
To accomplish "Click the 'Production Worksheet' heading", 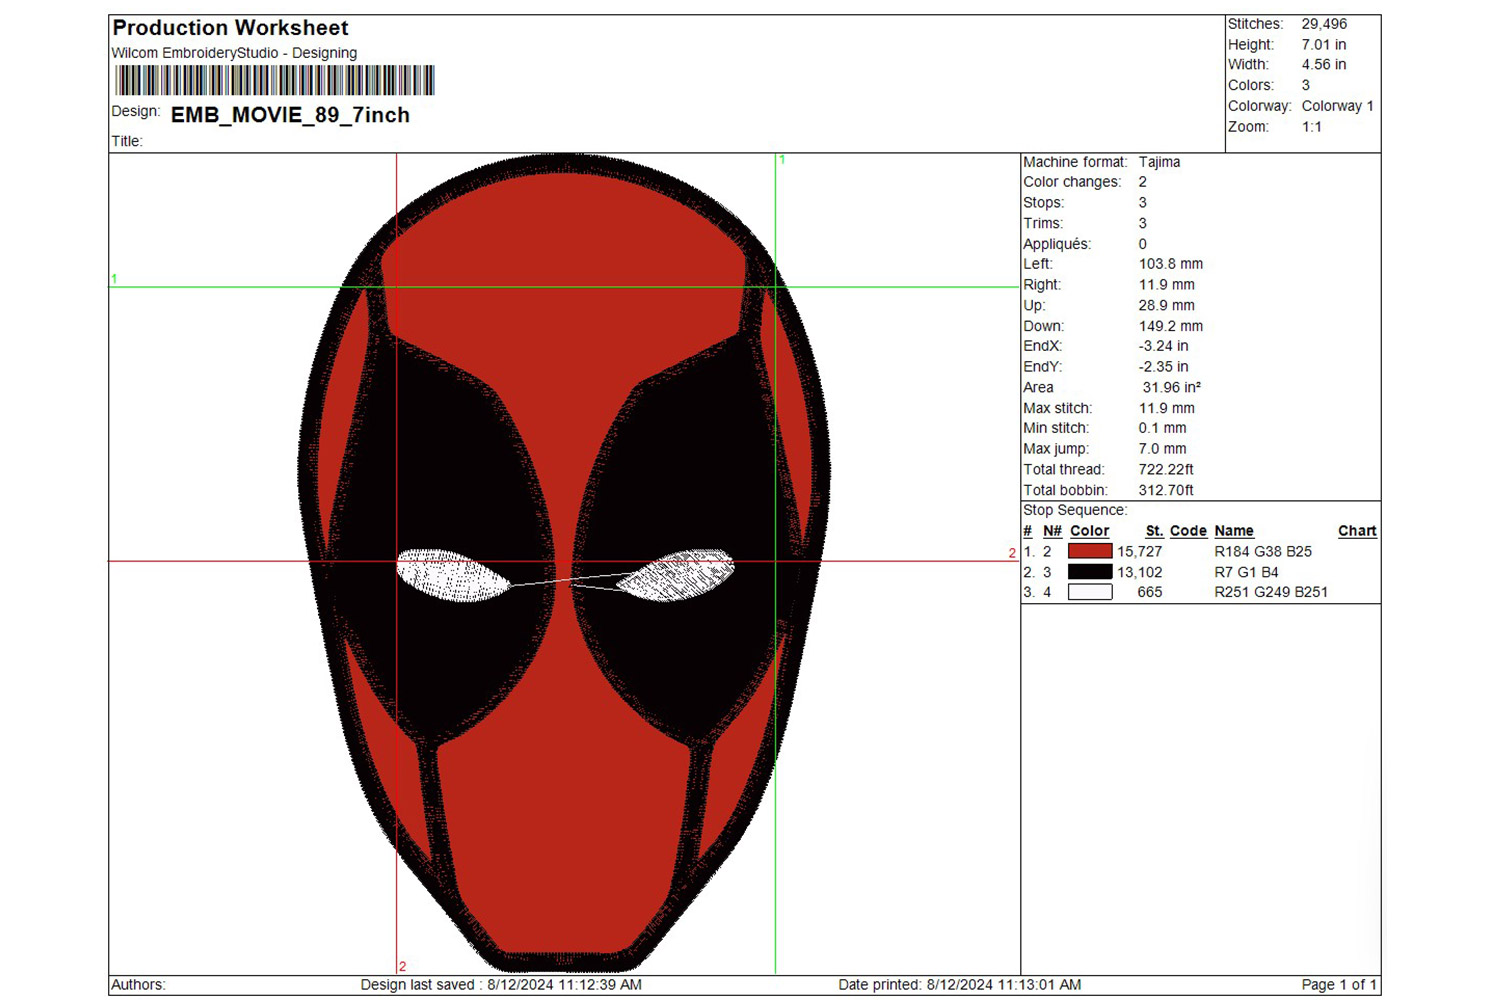I will [230, 28].
